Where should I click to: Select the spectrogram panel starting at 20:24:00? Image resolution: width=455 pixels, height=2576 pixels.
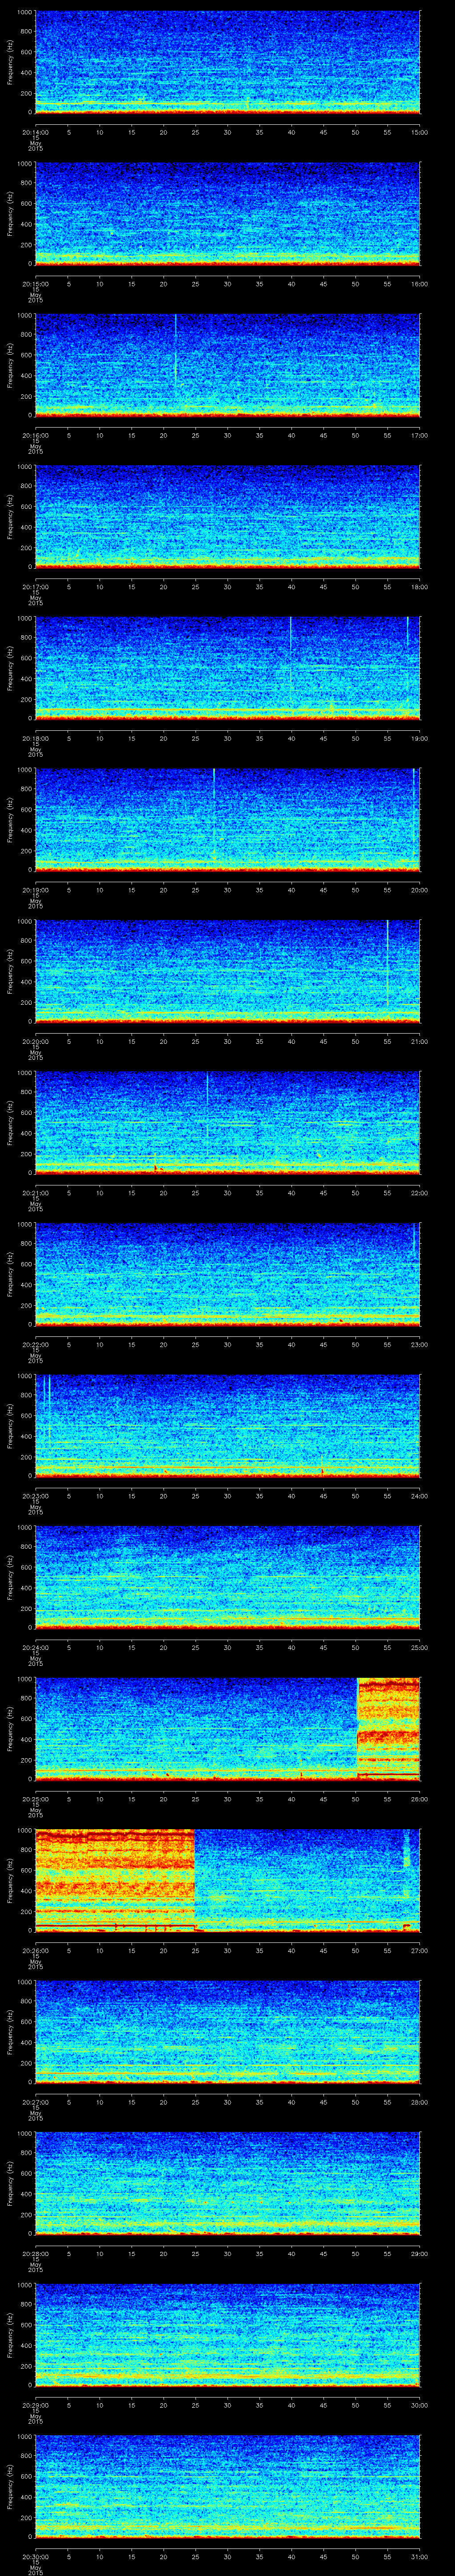228,1578
